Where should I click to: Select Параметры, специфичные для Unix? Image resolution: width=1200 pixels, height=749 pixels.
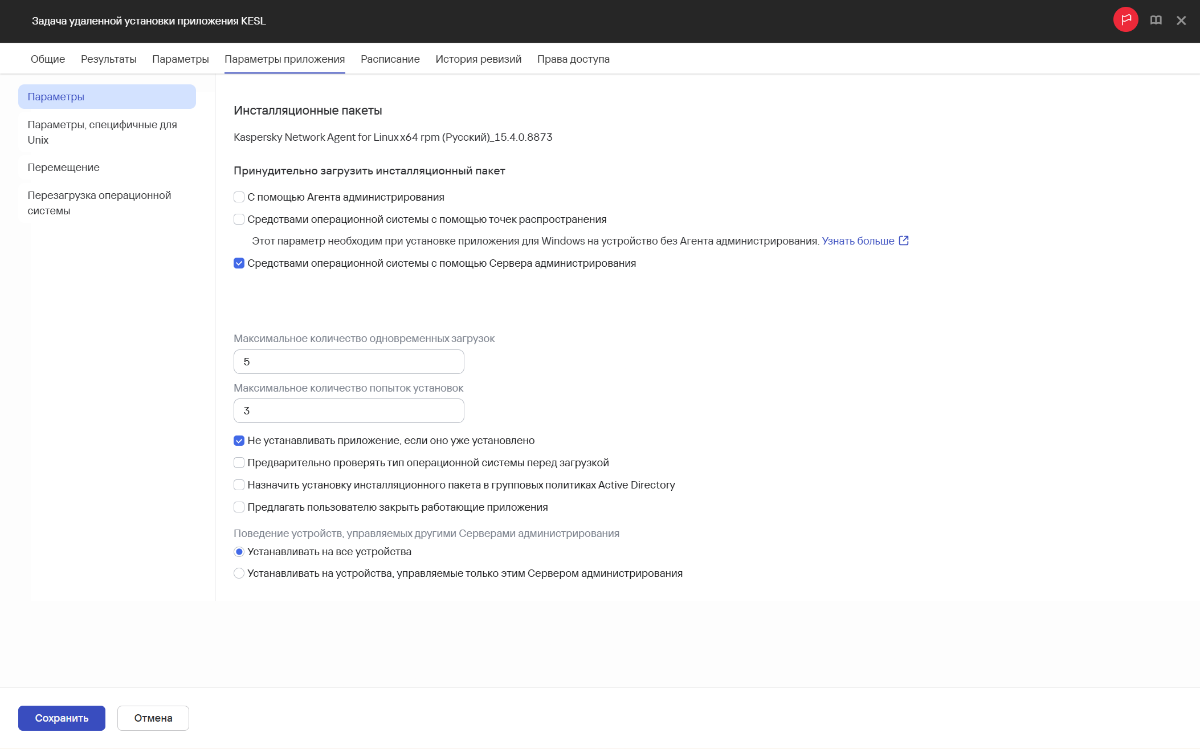pos(102,132)
